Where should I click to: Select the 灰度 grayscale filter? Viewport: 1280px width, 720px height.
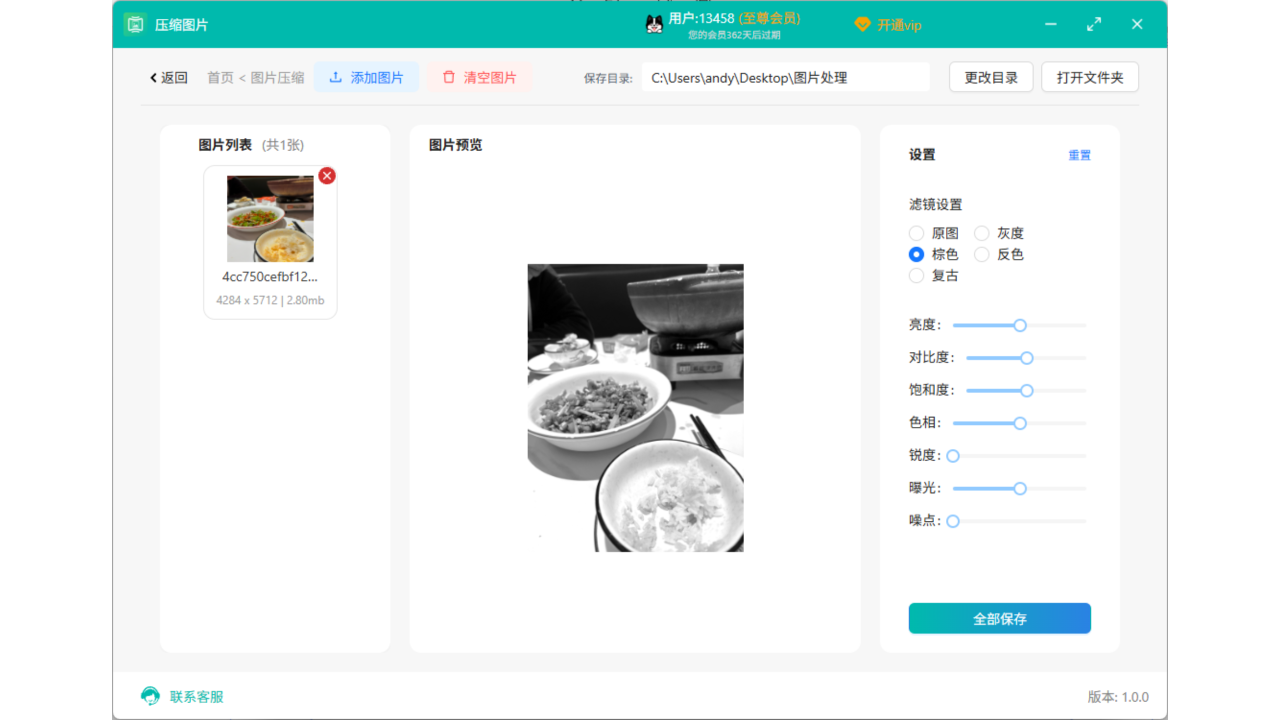[983, 232]
